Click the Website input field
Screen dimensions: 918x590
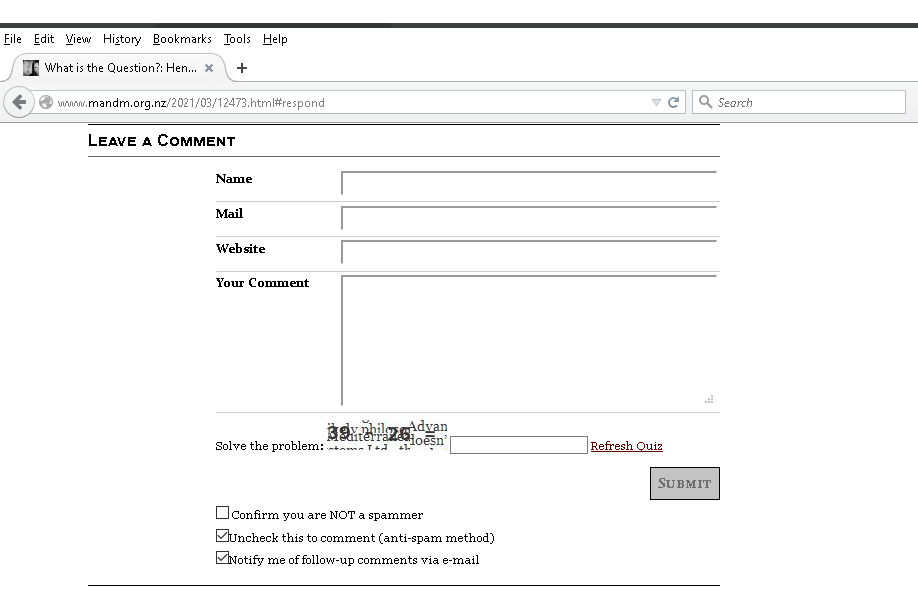[529, 252]
